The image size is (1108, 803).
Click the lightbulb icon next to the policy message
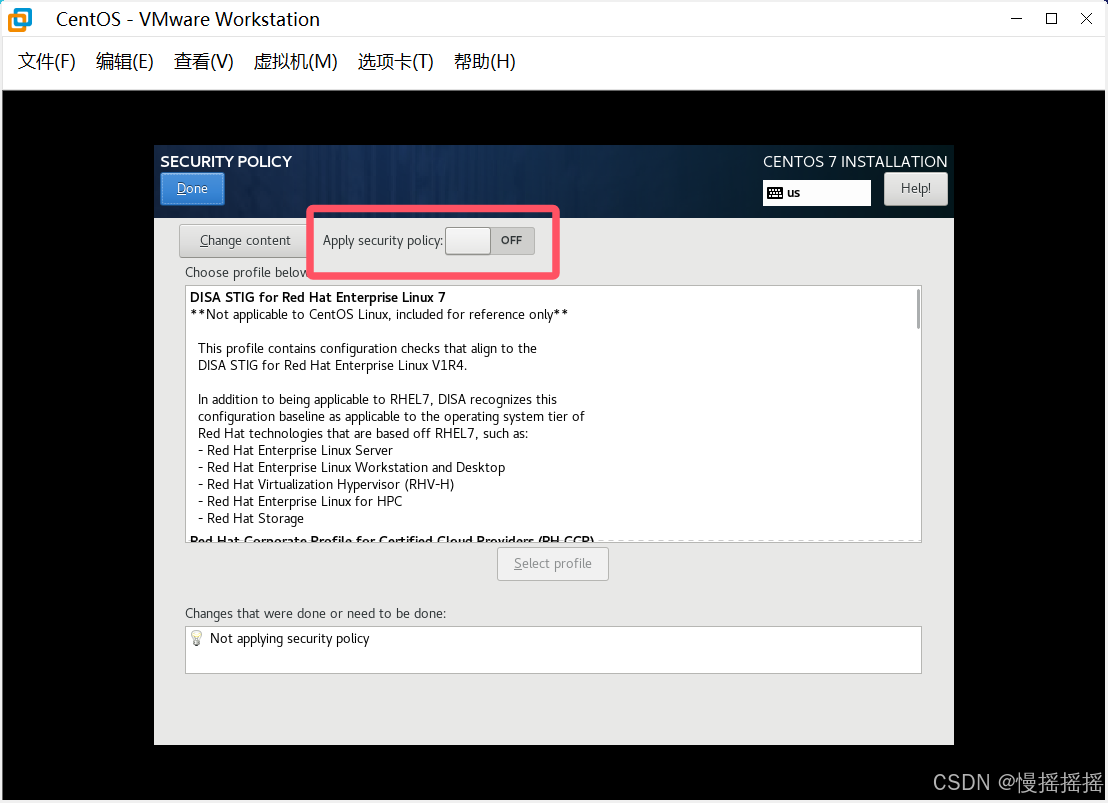(196, 638)
